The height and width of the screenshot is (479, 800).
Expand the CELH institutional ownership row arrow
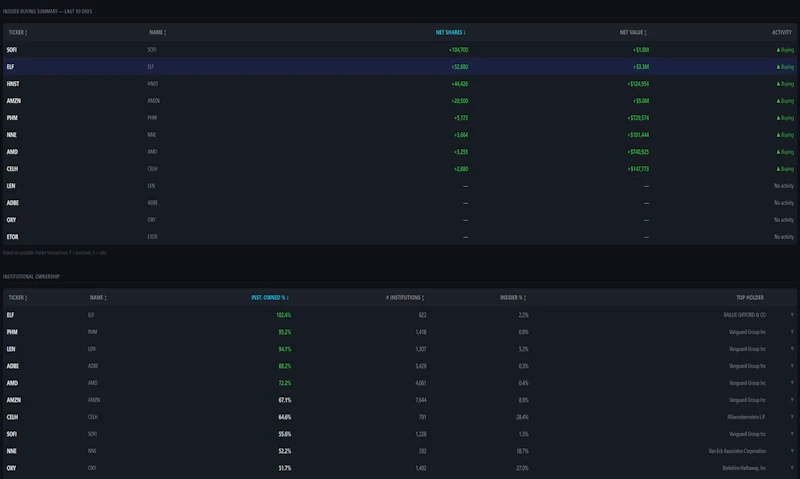(x=792, y=417)
